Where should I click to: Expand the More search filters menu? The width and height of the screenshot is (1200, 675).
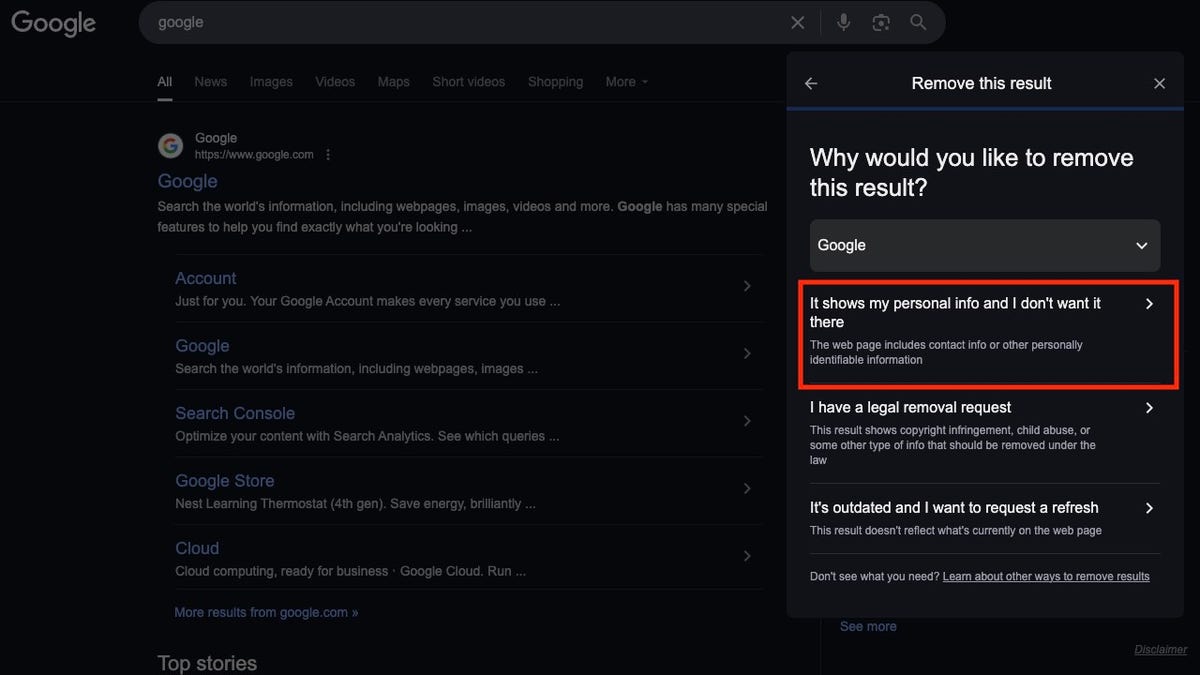(x=626, y=82)
